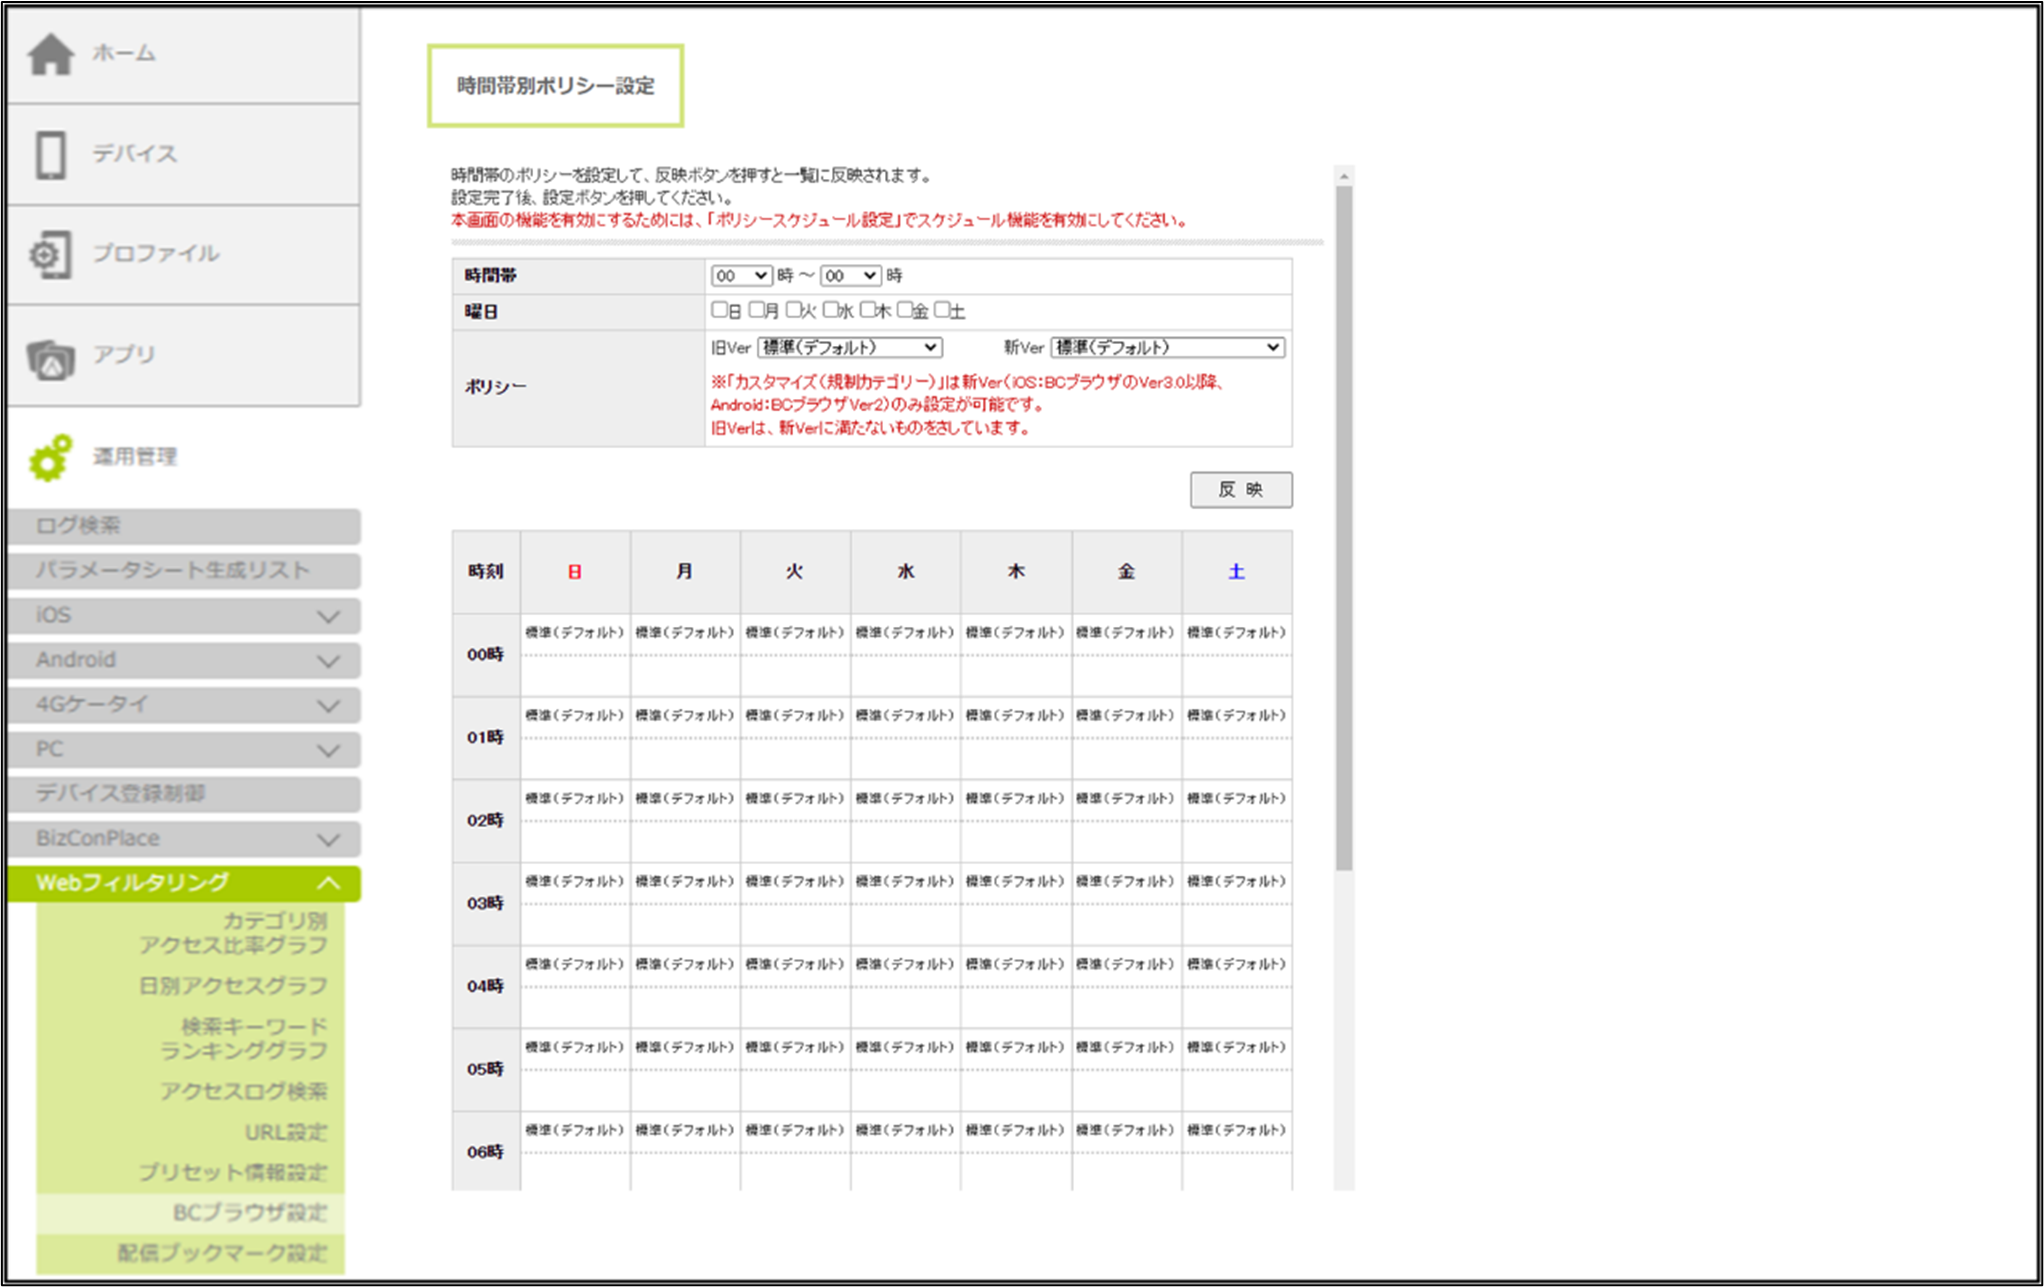Collapse Webフィルタリング with its up chevron
This screenshot has width=2044, height=1287.
click(328, 883)
